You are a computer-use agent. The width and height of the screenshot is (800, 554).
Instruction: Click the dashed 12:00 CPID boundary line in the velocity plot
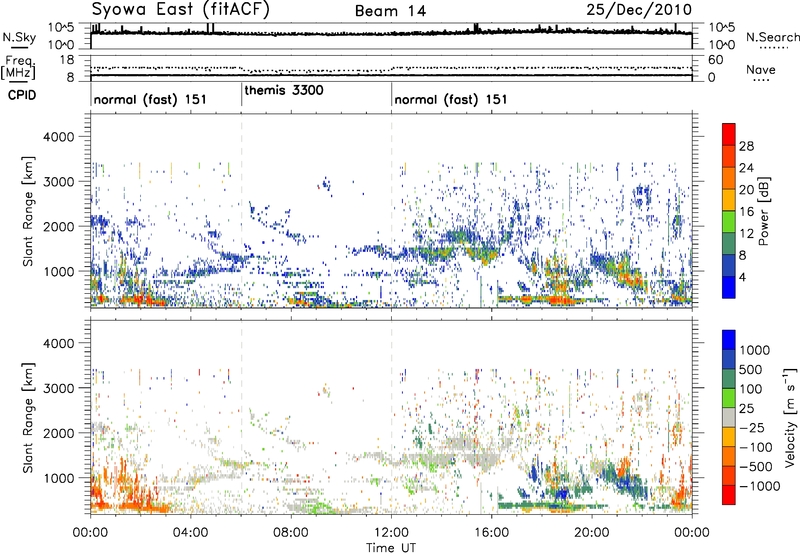(x=391, y=417)
